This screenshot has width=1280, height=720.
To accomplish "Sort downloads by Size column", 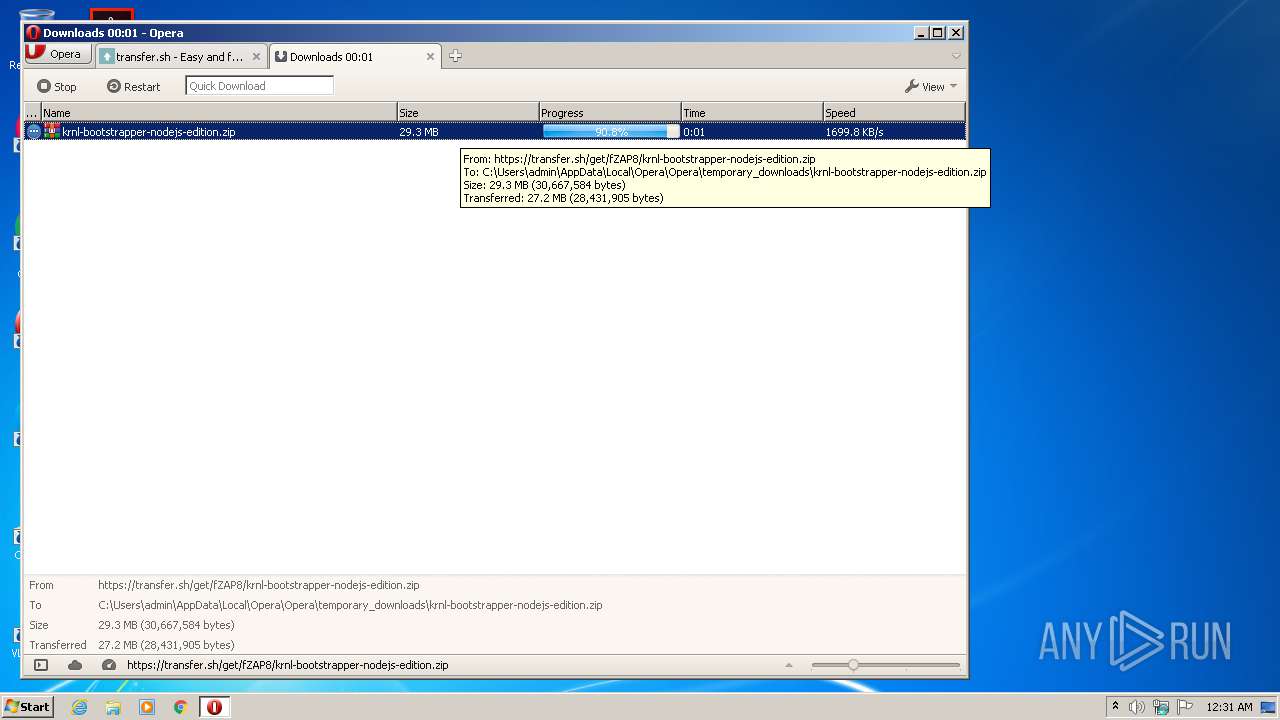I will pos(468,113).
